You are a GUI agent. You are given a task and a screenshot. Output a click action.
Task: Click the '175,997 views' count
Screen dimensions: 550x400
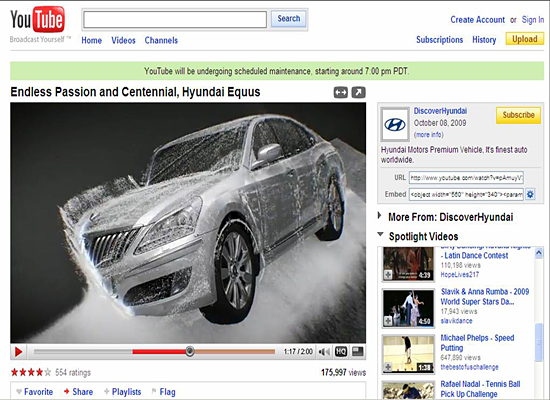point(343,372)
